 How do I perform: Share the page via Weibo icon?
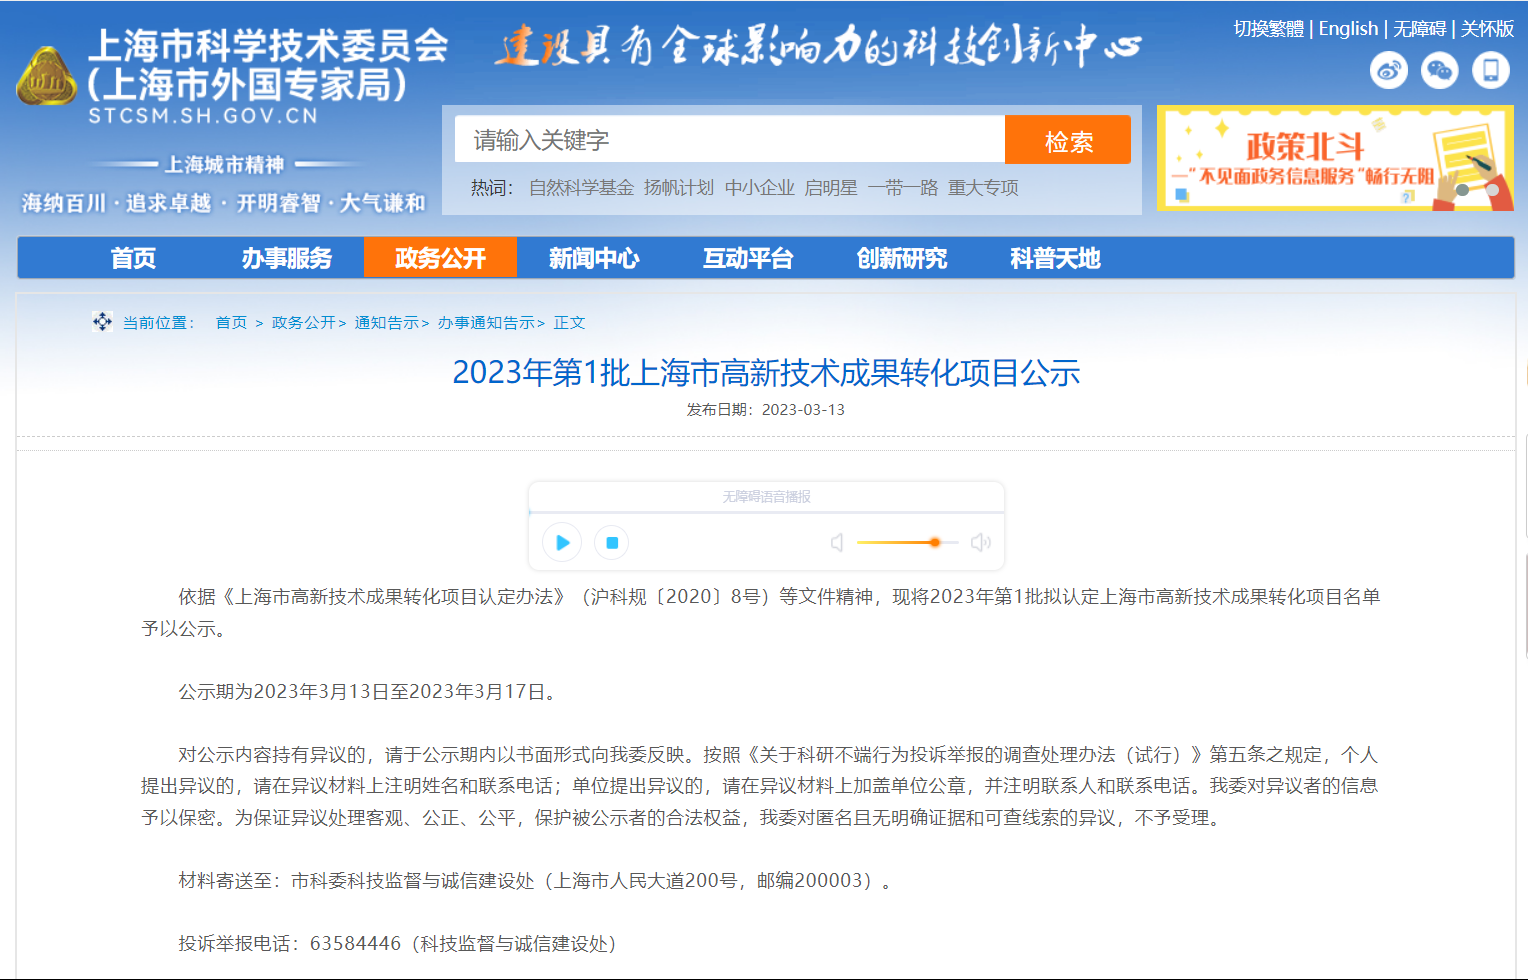point(1388,70)
